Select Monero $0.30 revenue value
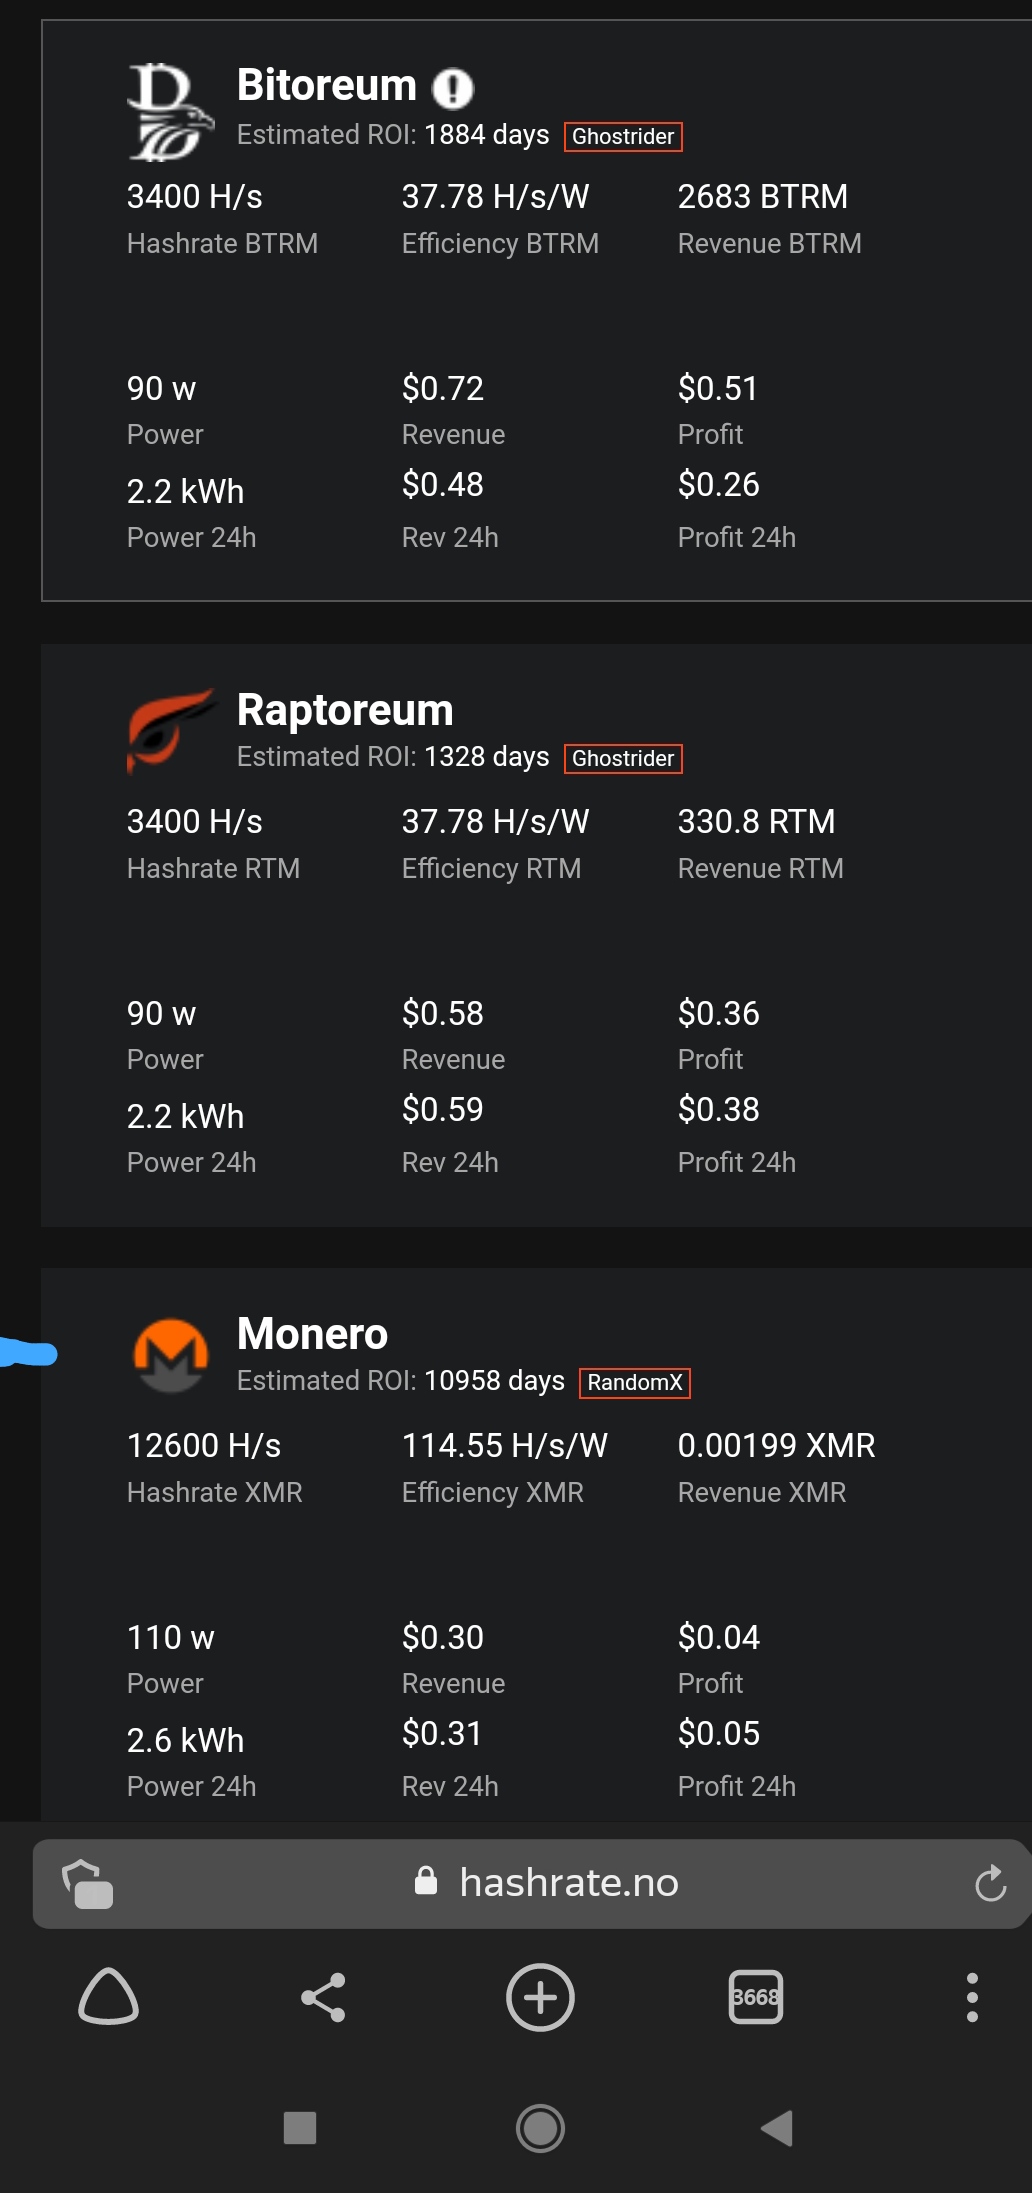1032x2193 pixels. pos(442,1638)
